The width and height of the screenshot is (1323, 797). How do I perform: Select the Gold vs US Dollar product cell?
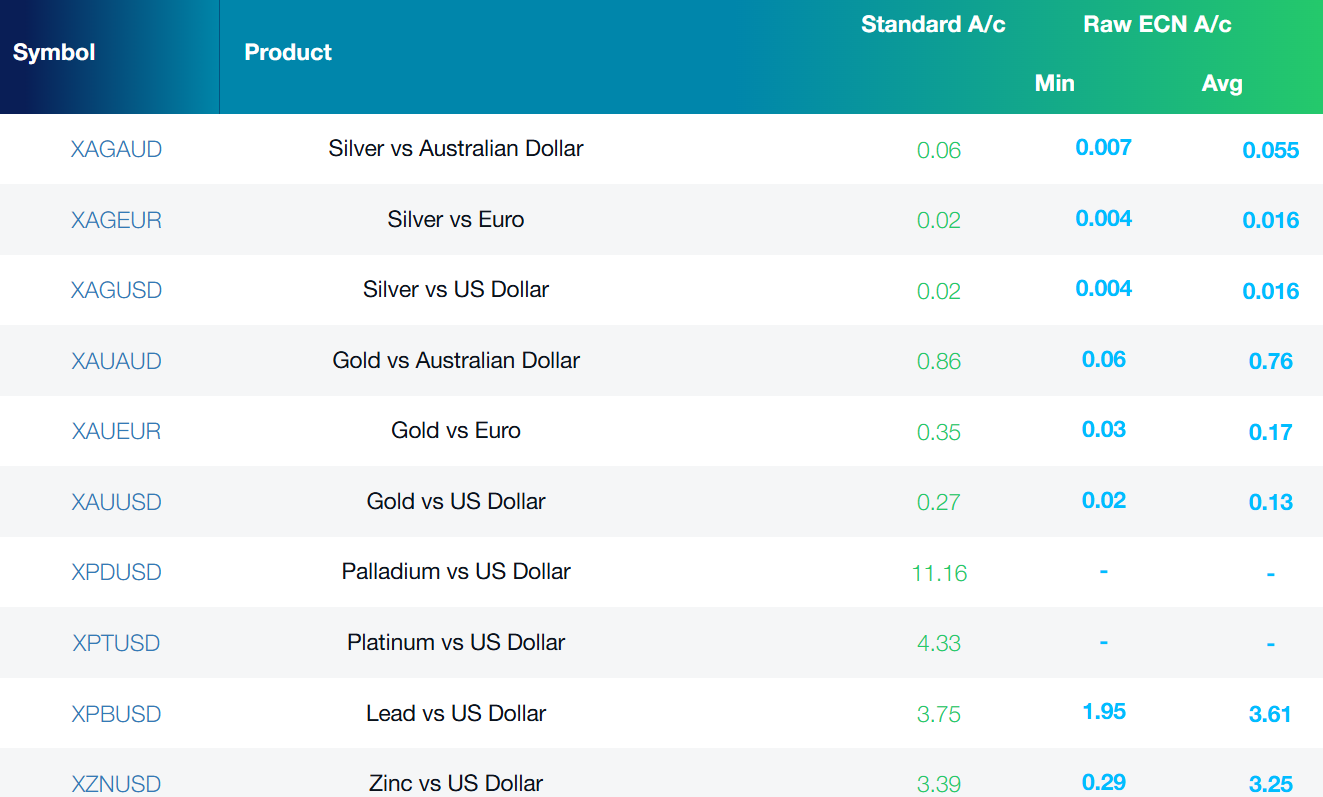(x=456, y=501)
